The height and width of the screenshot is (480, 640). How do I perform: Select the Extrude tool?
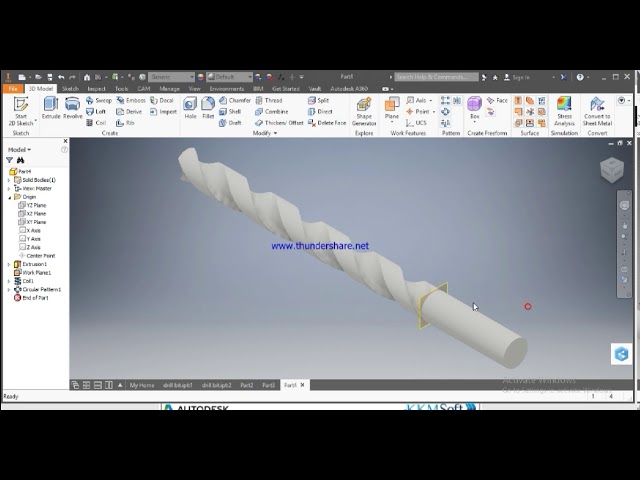(51, 108)
